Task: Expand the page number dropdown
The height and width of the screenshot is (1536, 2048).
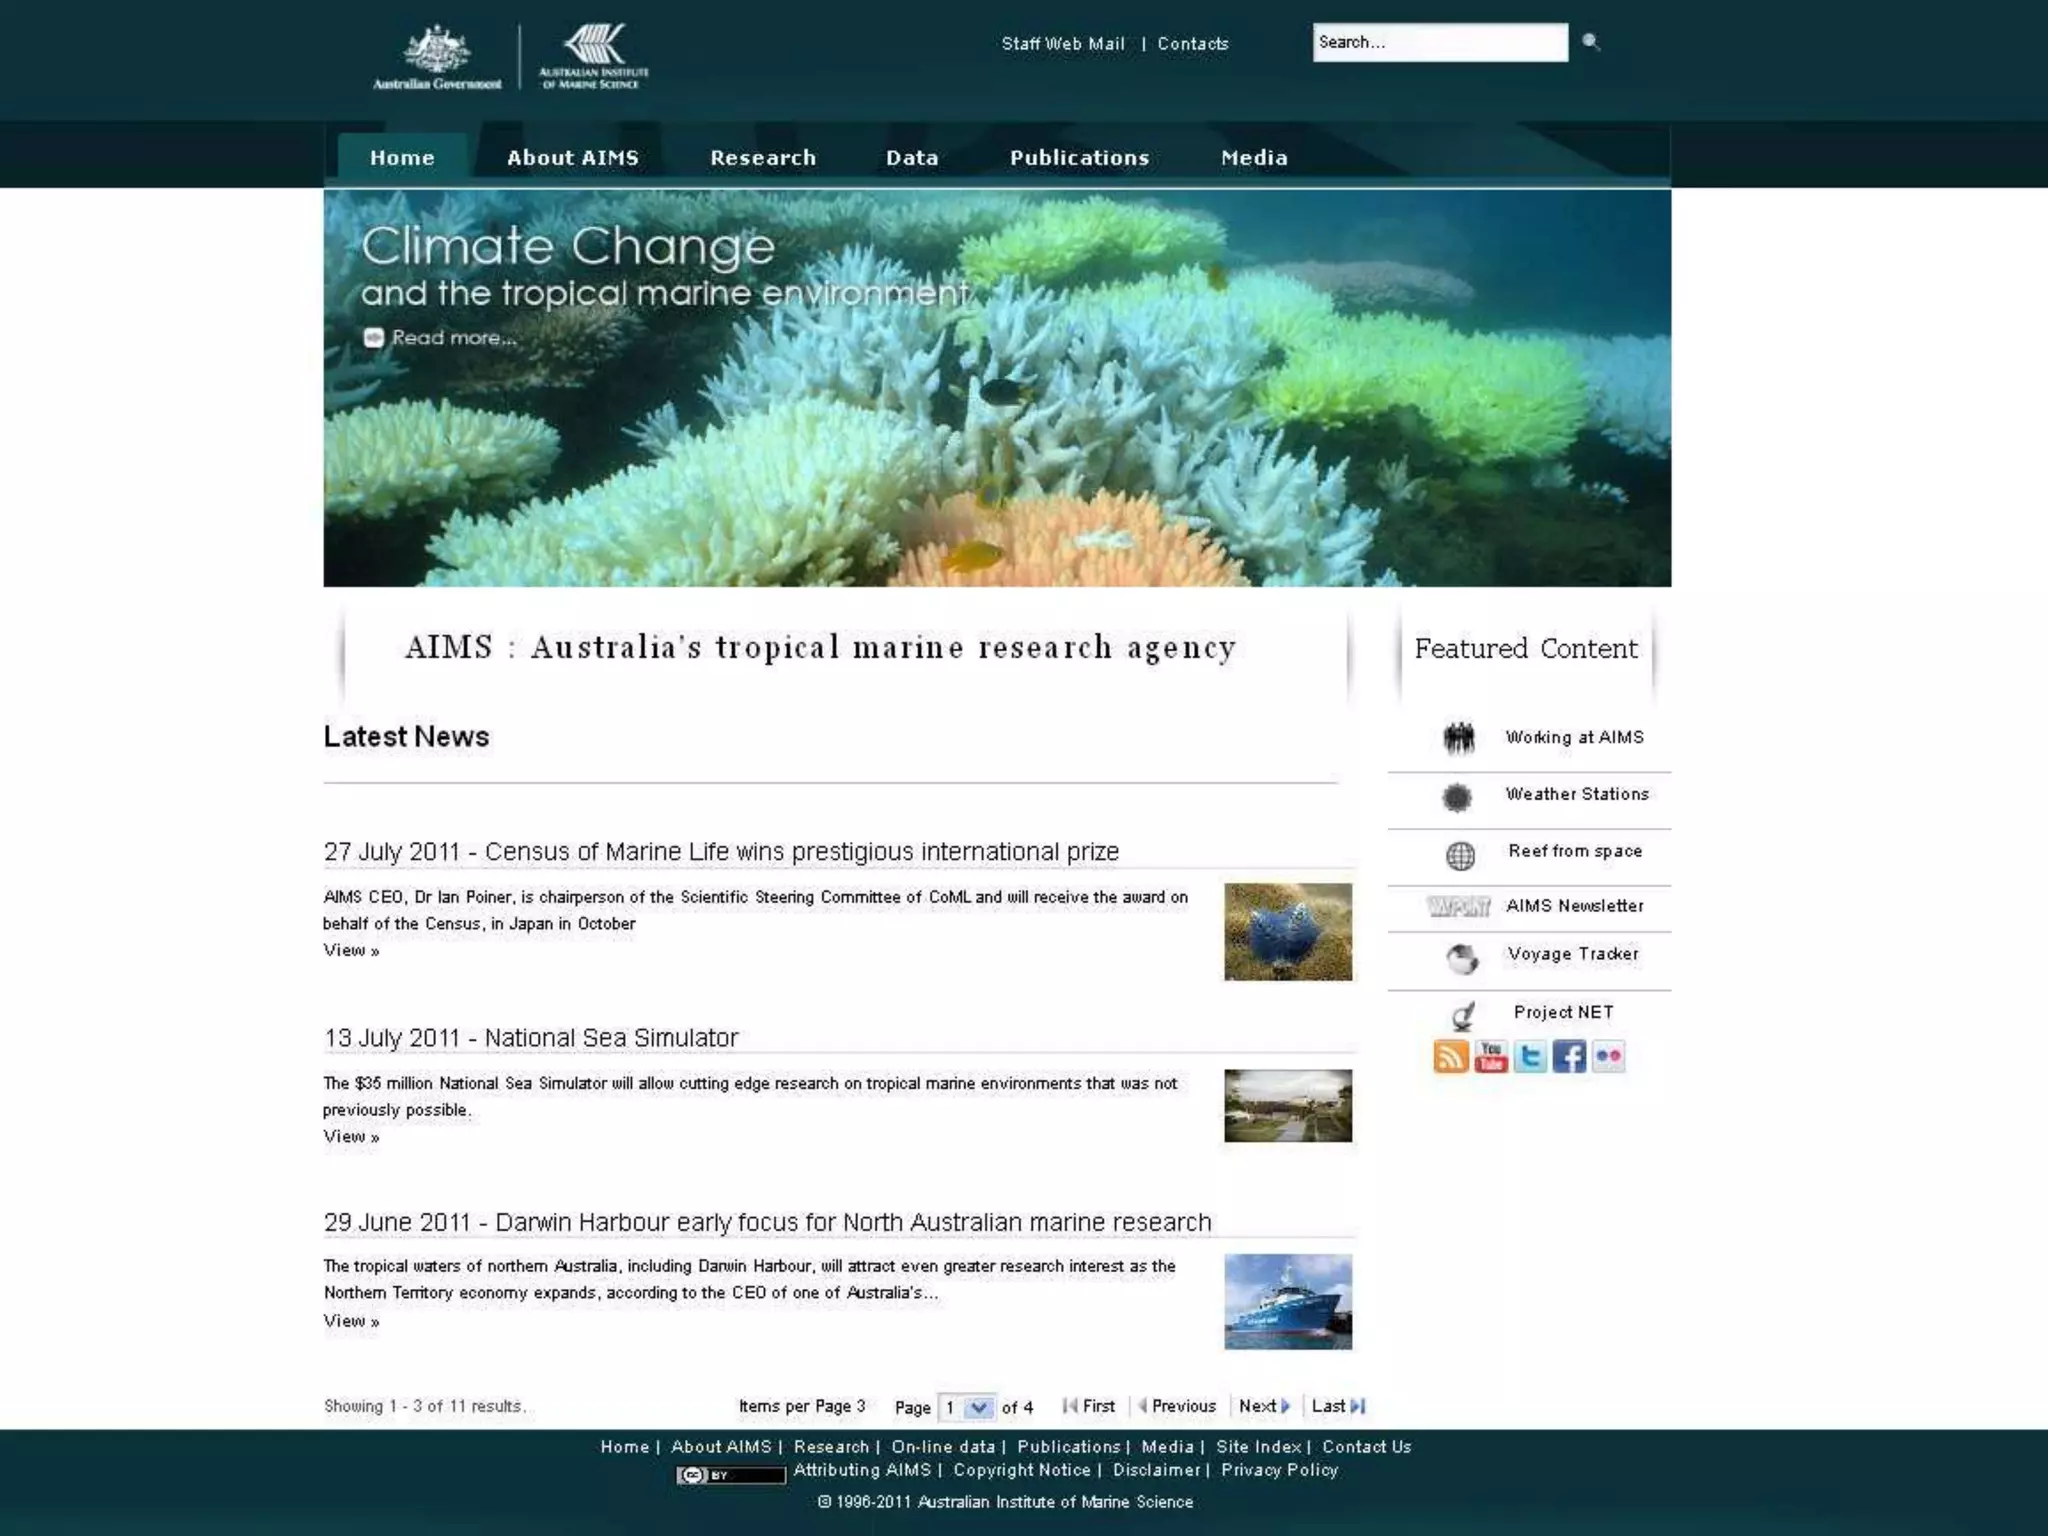Action: point(979,1408)
